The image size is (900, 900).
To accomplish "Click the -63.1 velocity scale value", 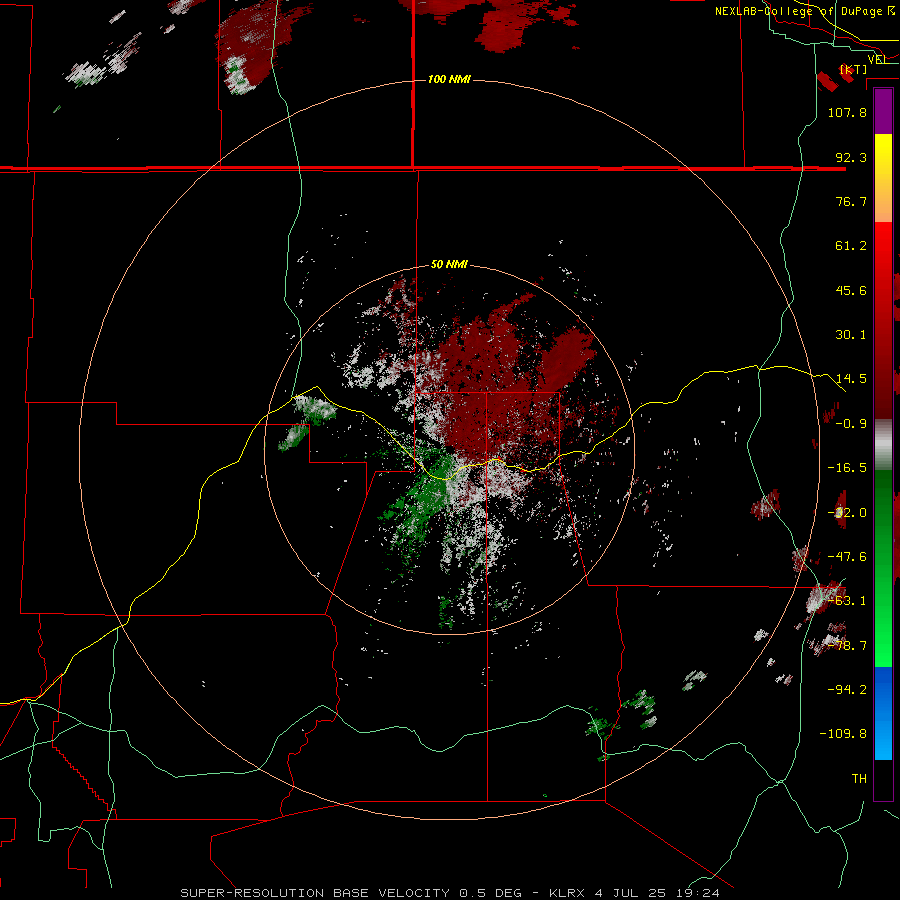I will [847, 601].
